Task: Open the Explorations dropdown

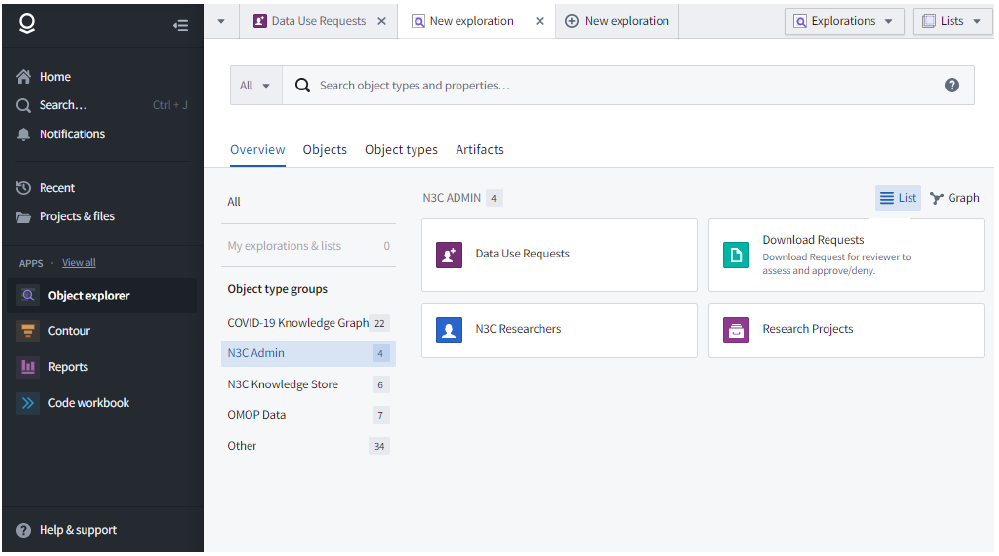Action: click(844, 22)
